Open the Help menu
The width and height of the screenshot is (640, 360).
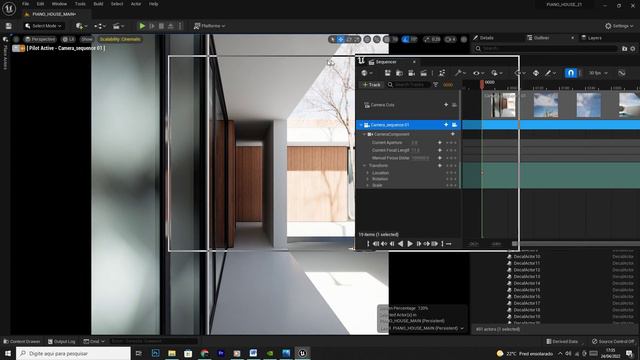[x=153, y=4]
